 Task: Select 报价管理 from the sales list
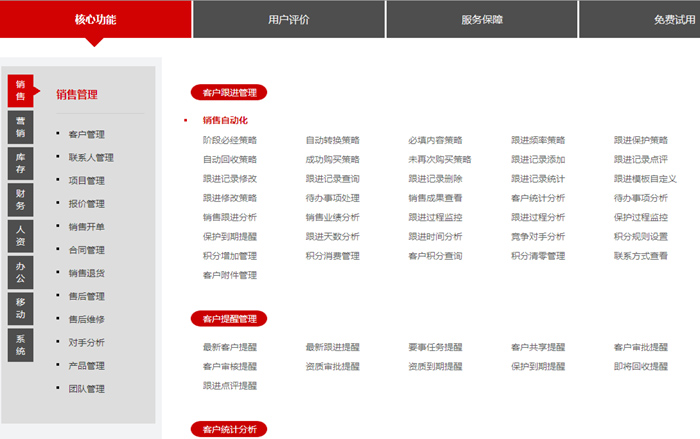point(87,204)
